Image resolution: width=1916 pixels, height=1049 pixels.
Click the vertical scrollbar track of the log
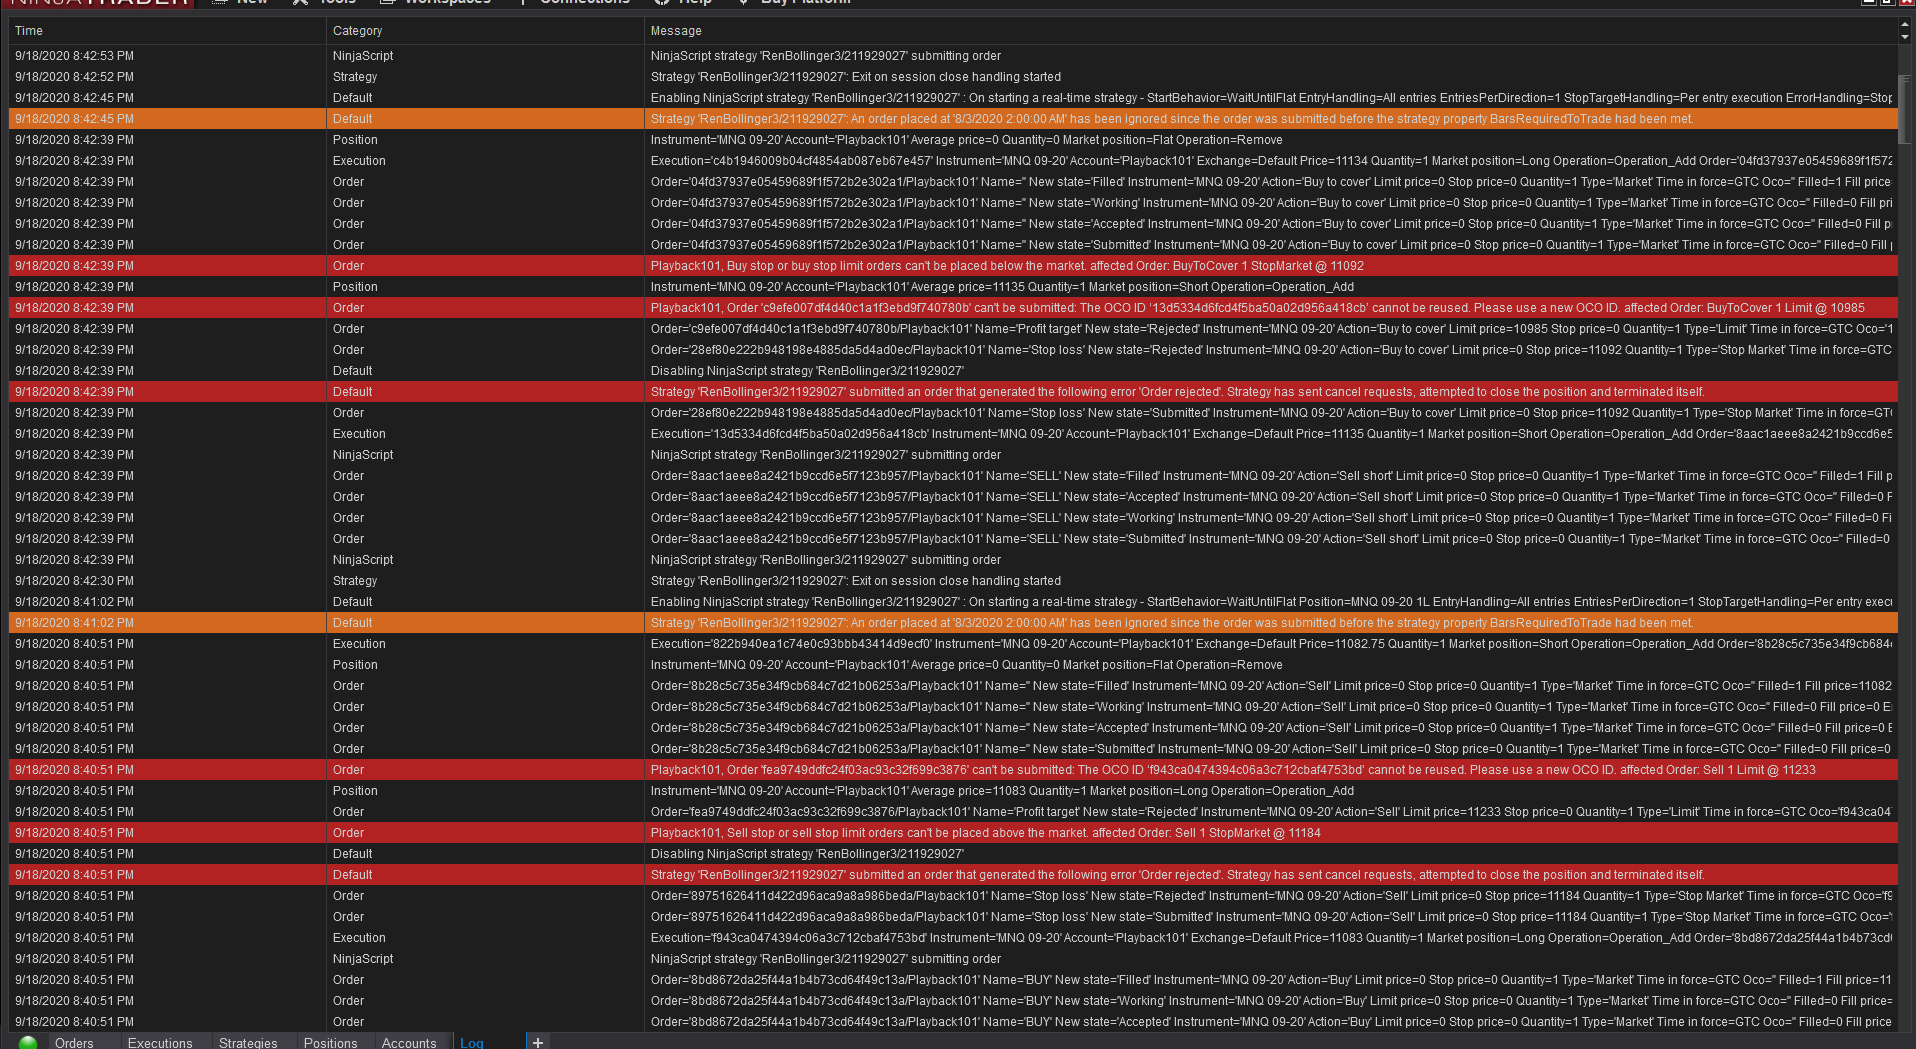coord(1905,540)
